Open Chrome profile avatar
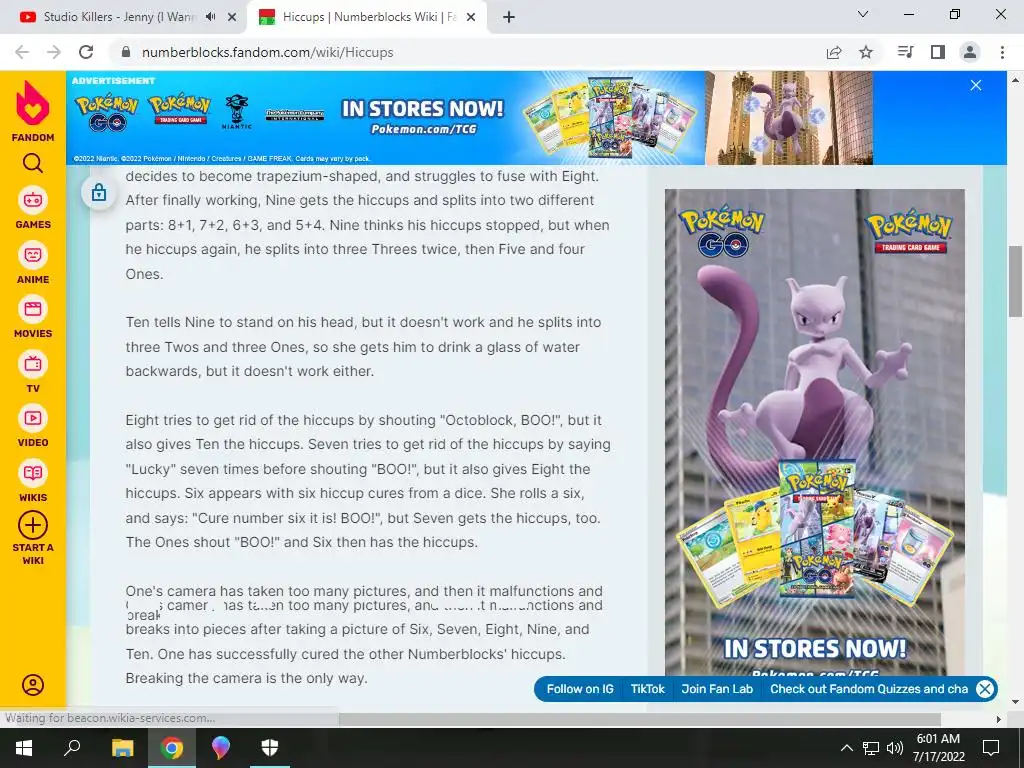 coord(970,52)
